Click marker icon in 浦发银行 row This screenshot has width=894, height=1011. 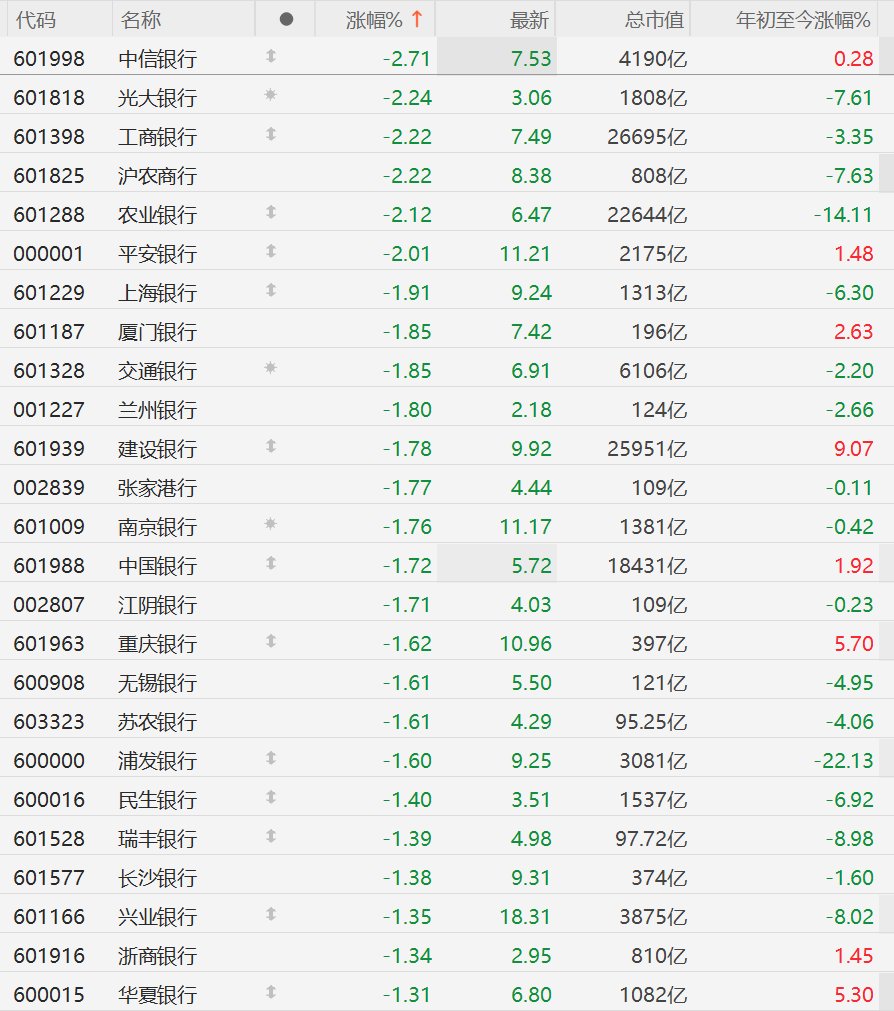click(271, 758)
